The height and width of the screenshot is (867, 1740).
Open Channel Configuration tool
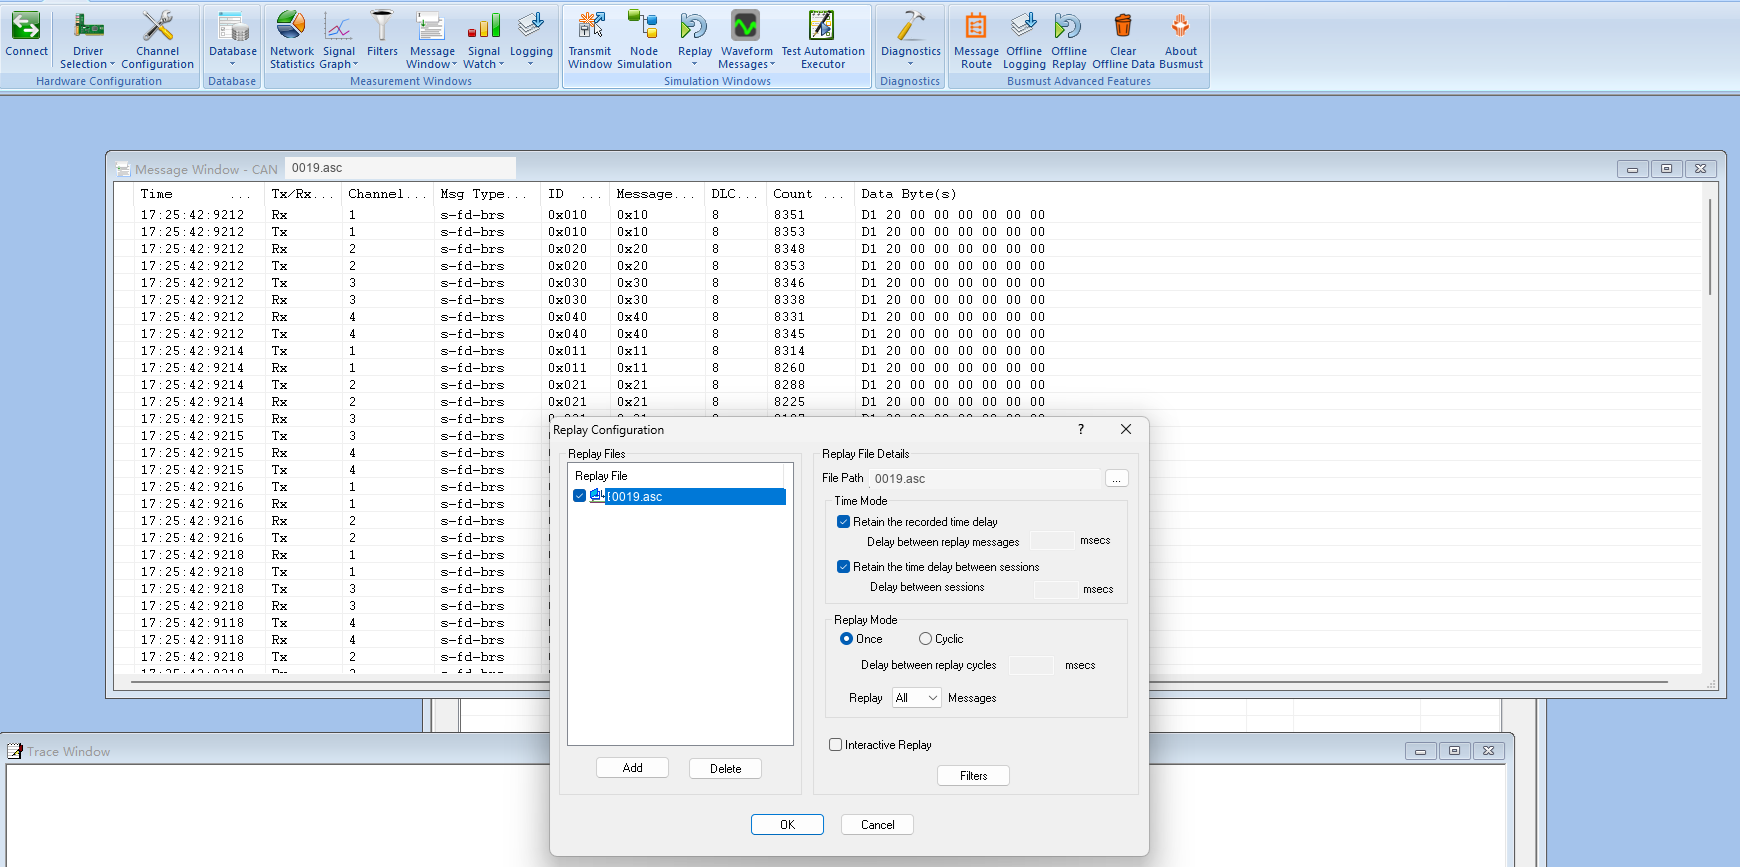pyautogui.click(x=158, y=40)
